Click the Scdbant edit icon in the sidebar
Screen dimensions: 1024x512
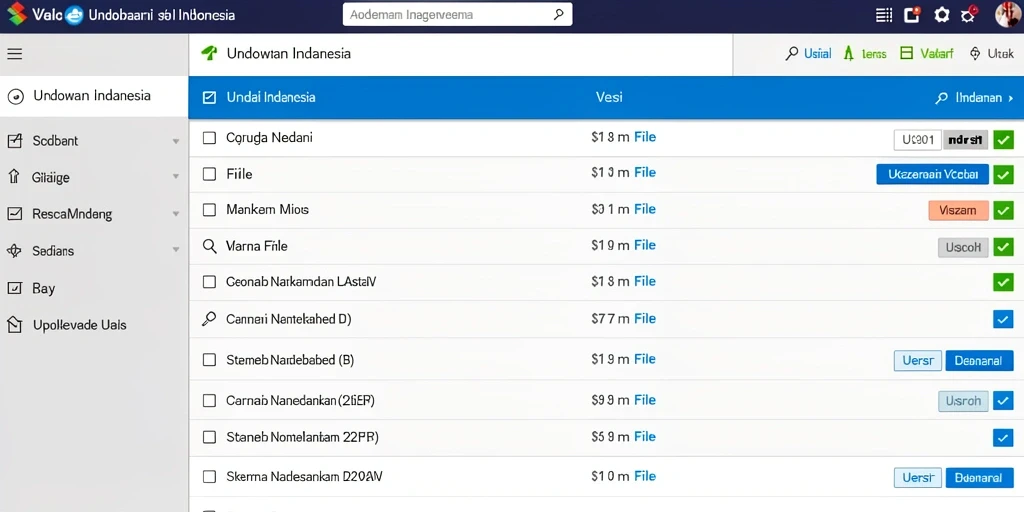(x=14, y=140)
